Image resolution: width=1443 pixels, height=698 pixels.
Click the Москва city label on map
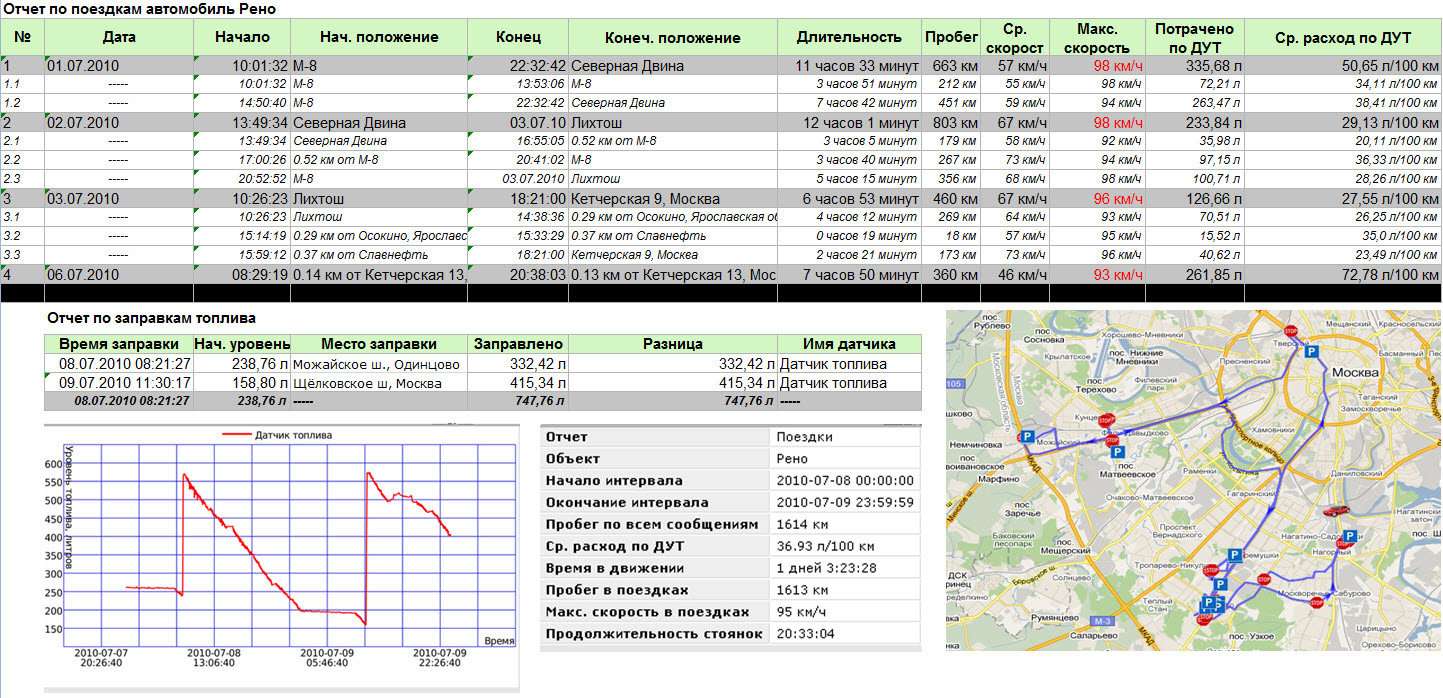(1355, 372)
